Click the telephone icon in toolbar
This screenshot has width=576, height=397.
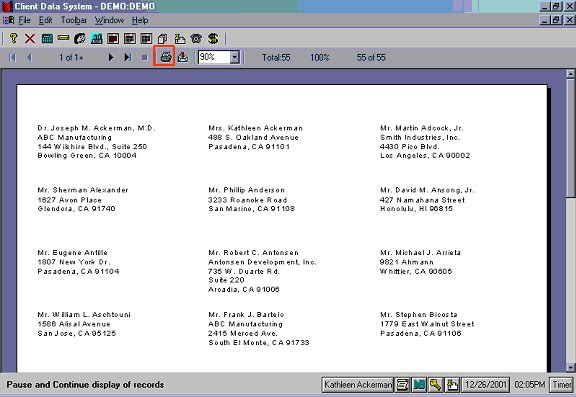(x=196, y=38)
